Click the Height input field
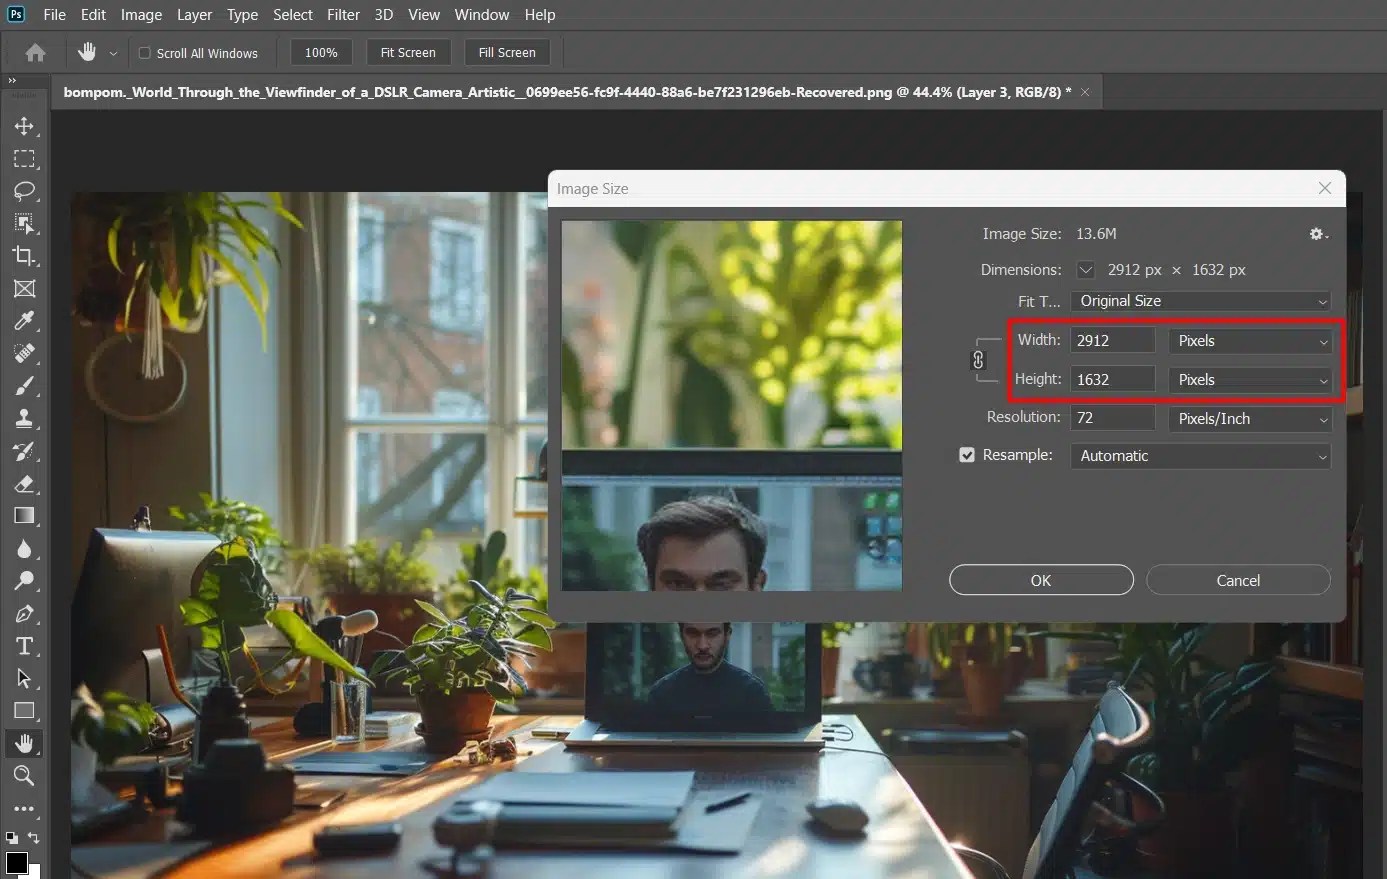This screenshot has width=1387, height=879. (x=1113, y=380)
